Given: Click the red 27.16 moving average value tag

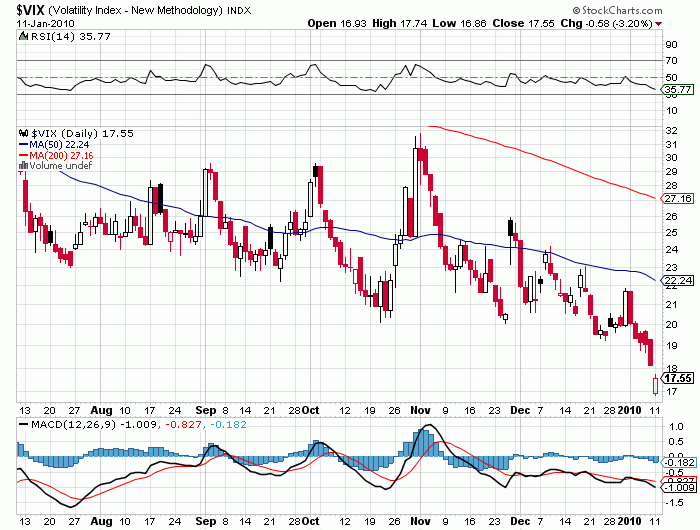Looking at the screenshot, I should pos(678,199).
